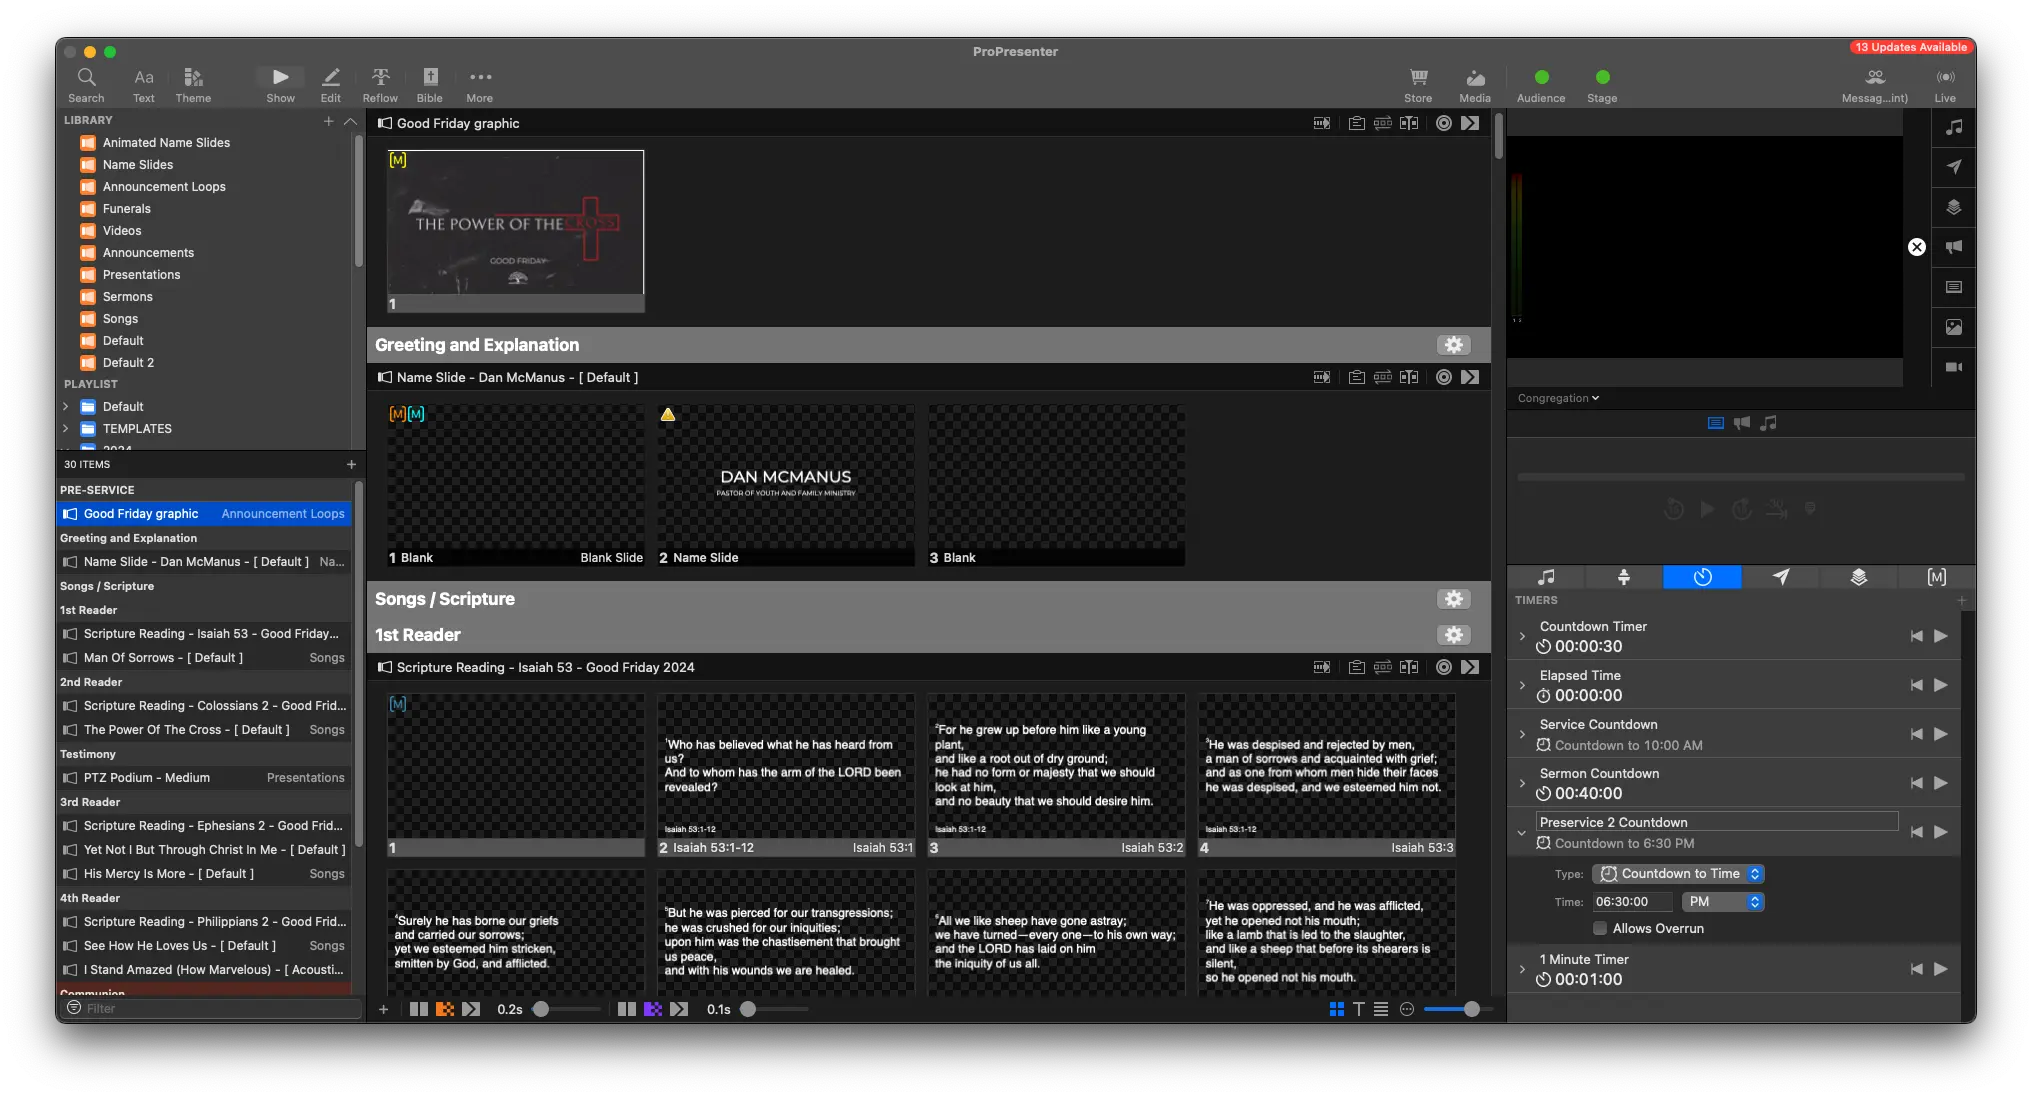The height and width of the screenshot is (1097, 2032).
Task: Open the AM/PM dropdown
Action: tap(1723, 902)
